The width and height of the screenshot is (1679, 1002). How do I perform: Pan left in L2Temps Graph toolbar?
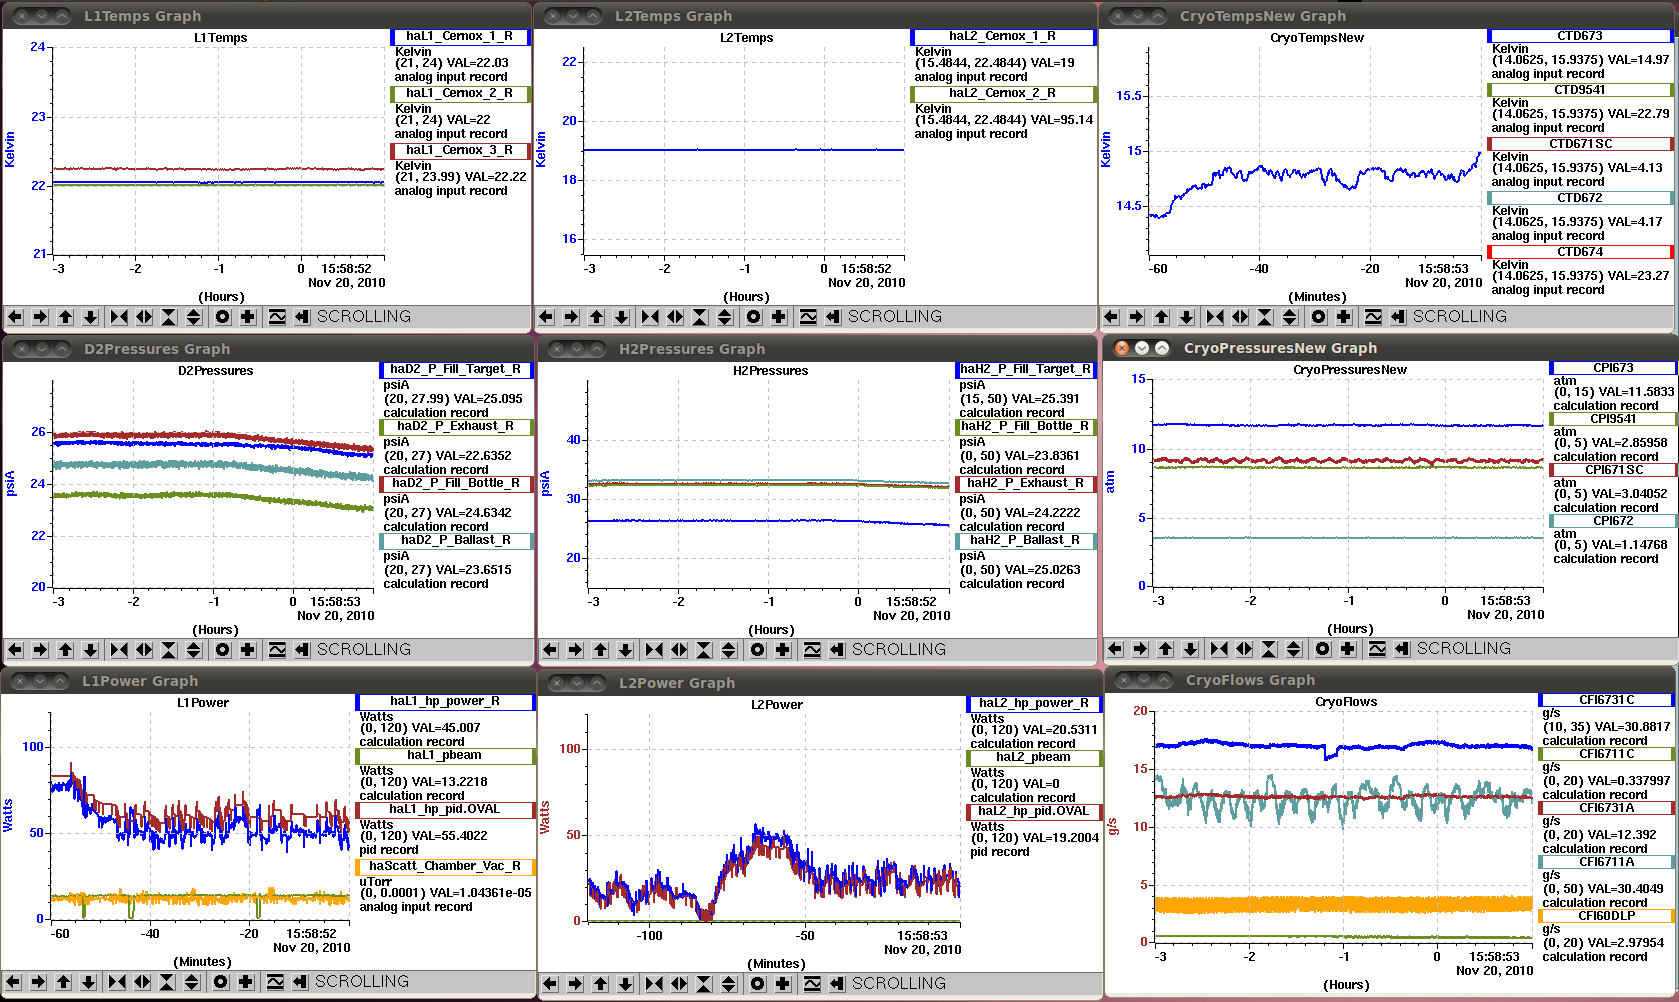click(546, 317)
